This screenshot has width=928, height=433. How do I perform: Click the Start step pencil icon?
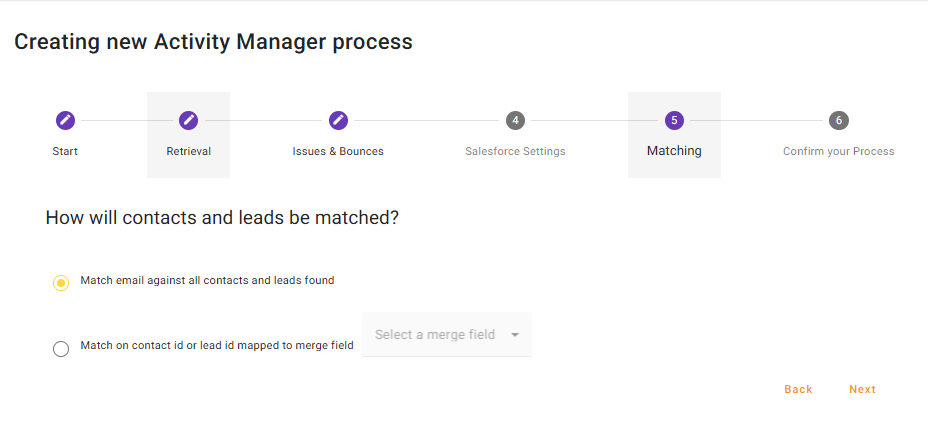pos(65,120)
